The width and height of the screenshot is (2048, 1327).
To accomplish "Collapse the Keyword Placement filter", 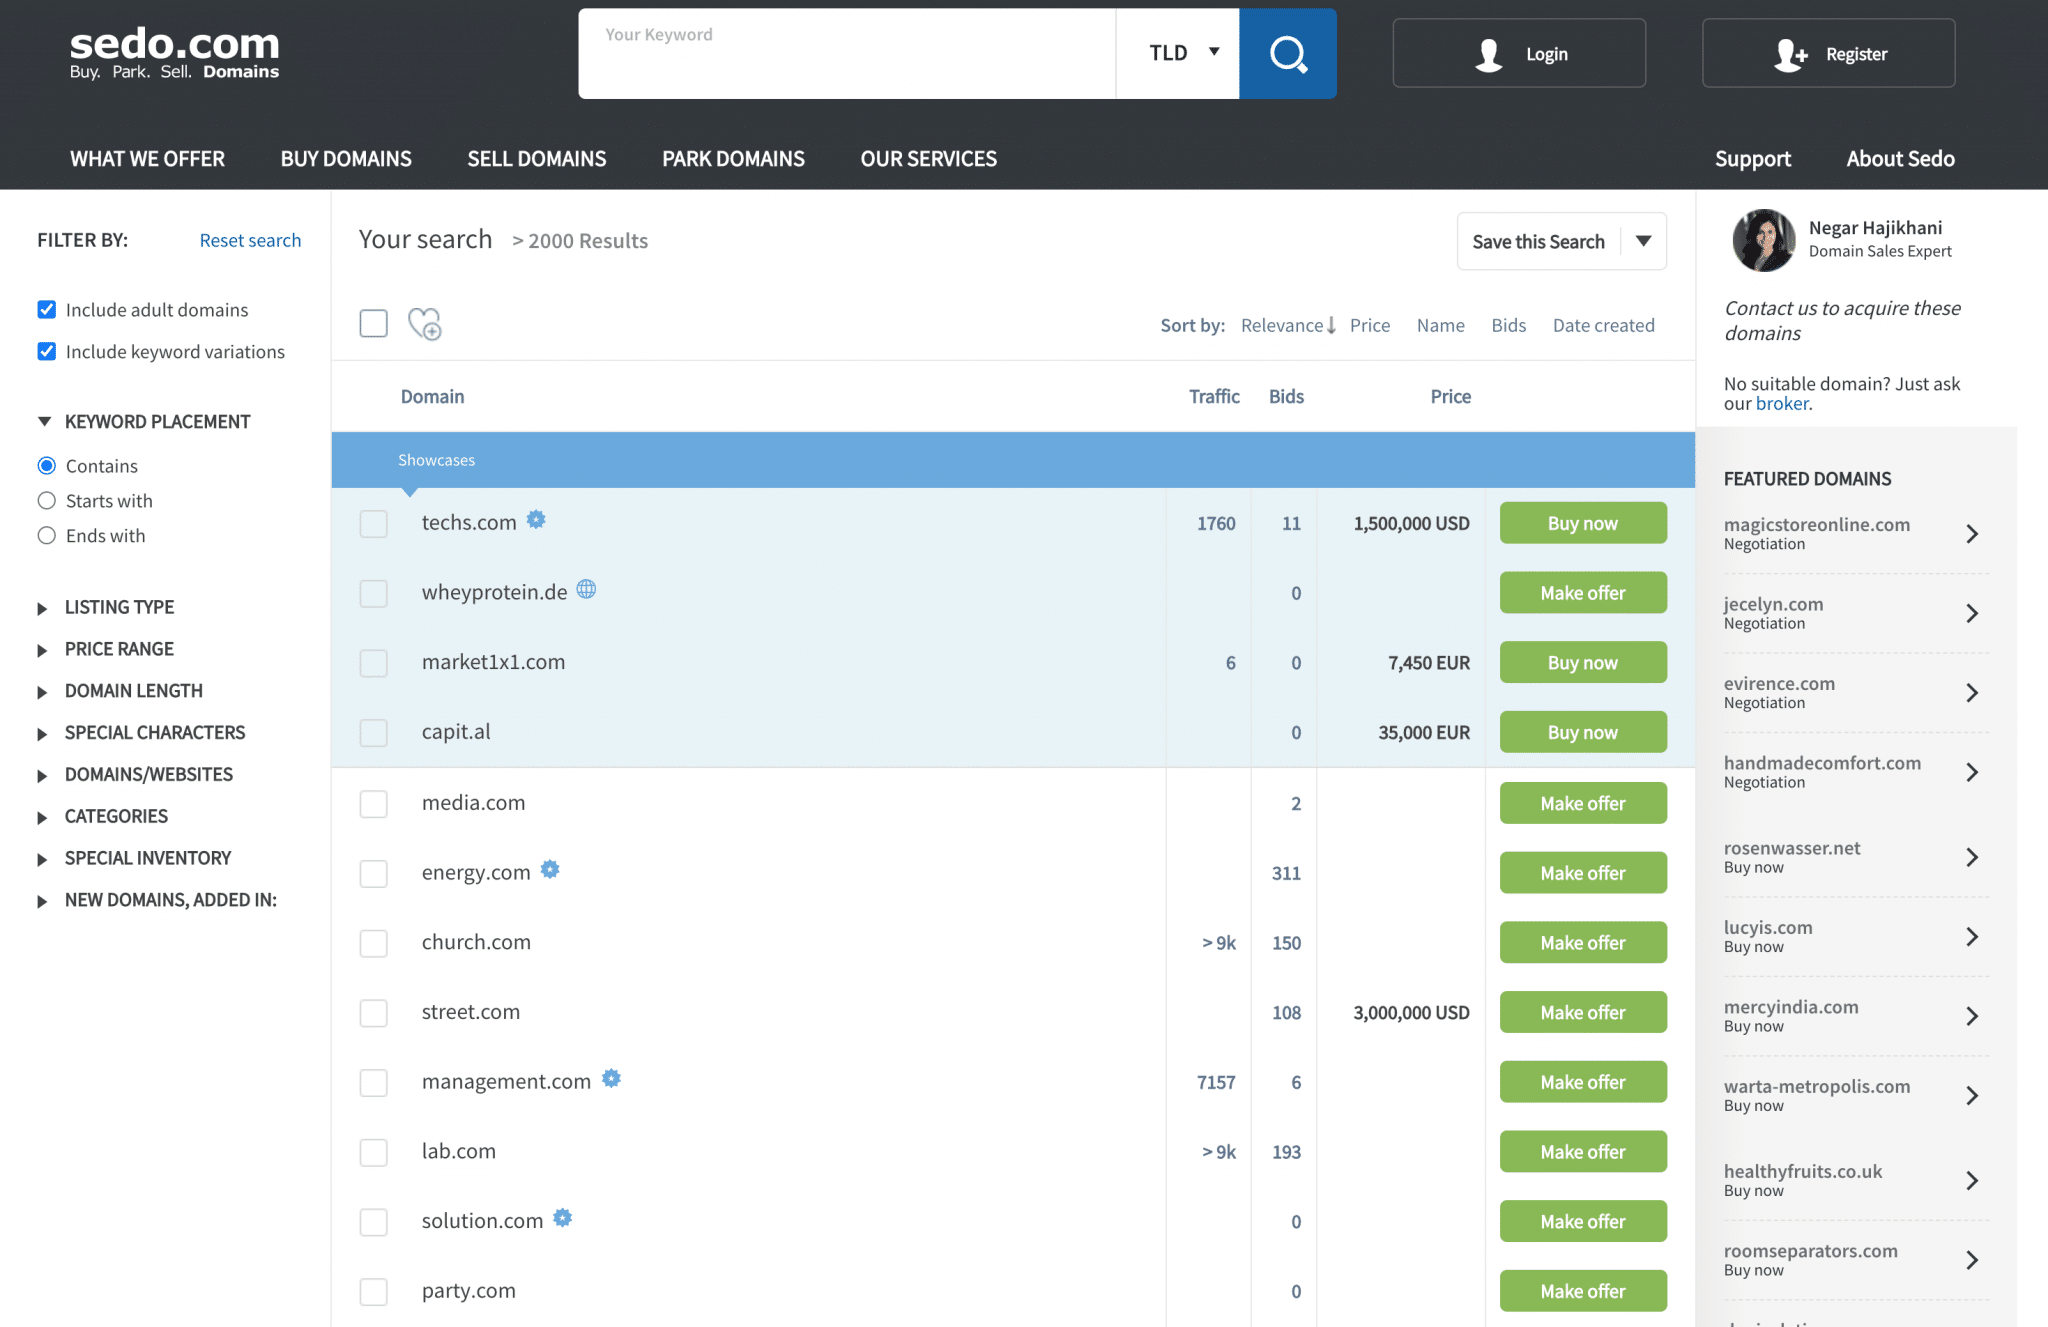I will [x=144, y=422].
